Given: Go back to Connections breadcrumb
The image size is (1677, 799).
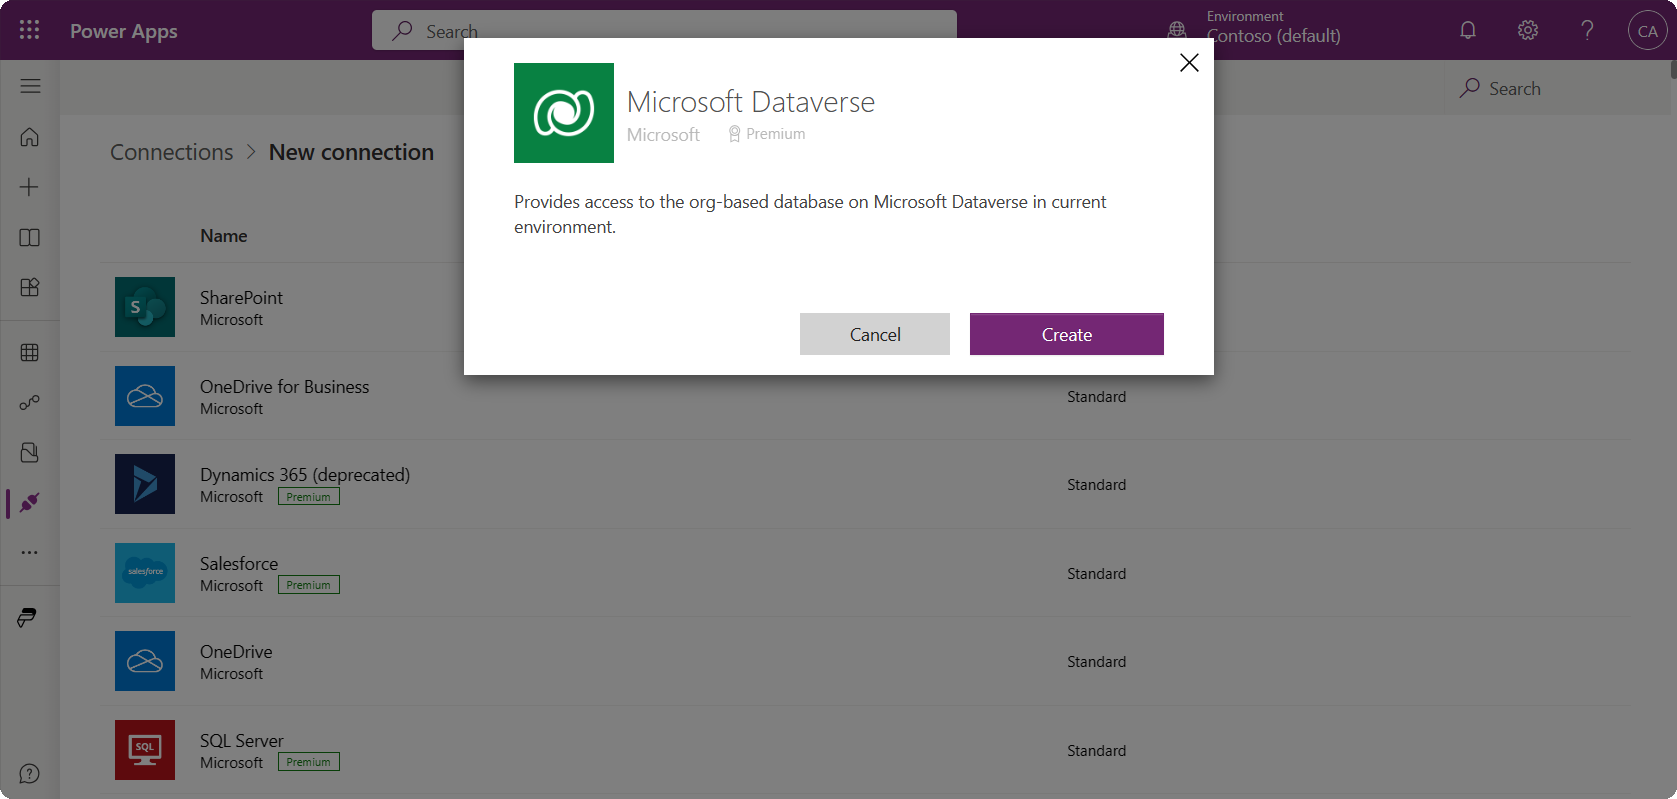Looking at the screenshot, I should tap(171, 152).
